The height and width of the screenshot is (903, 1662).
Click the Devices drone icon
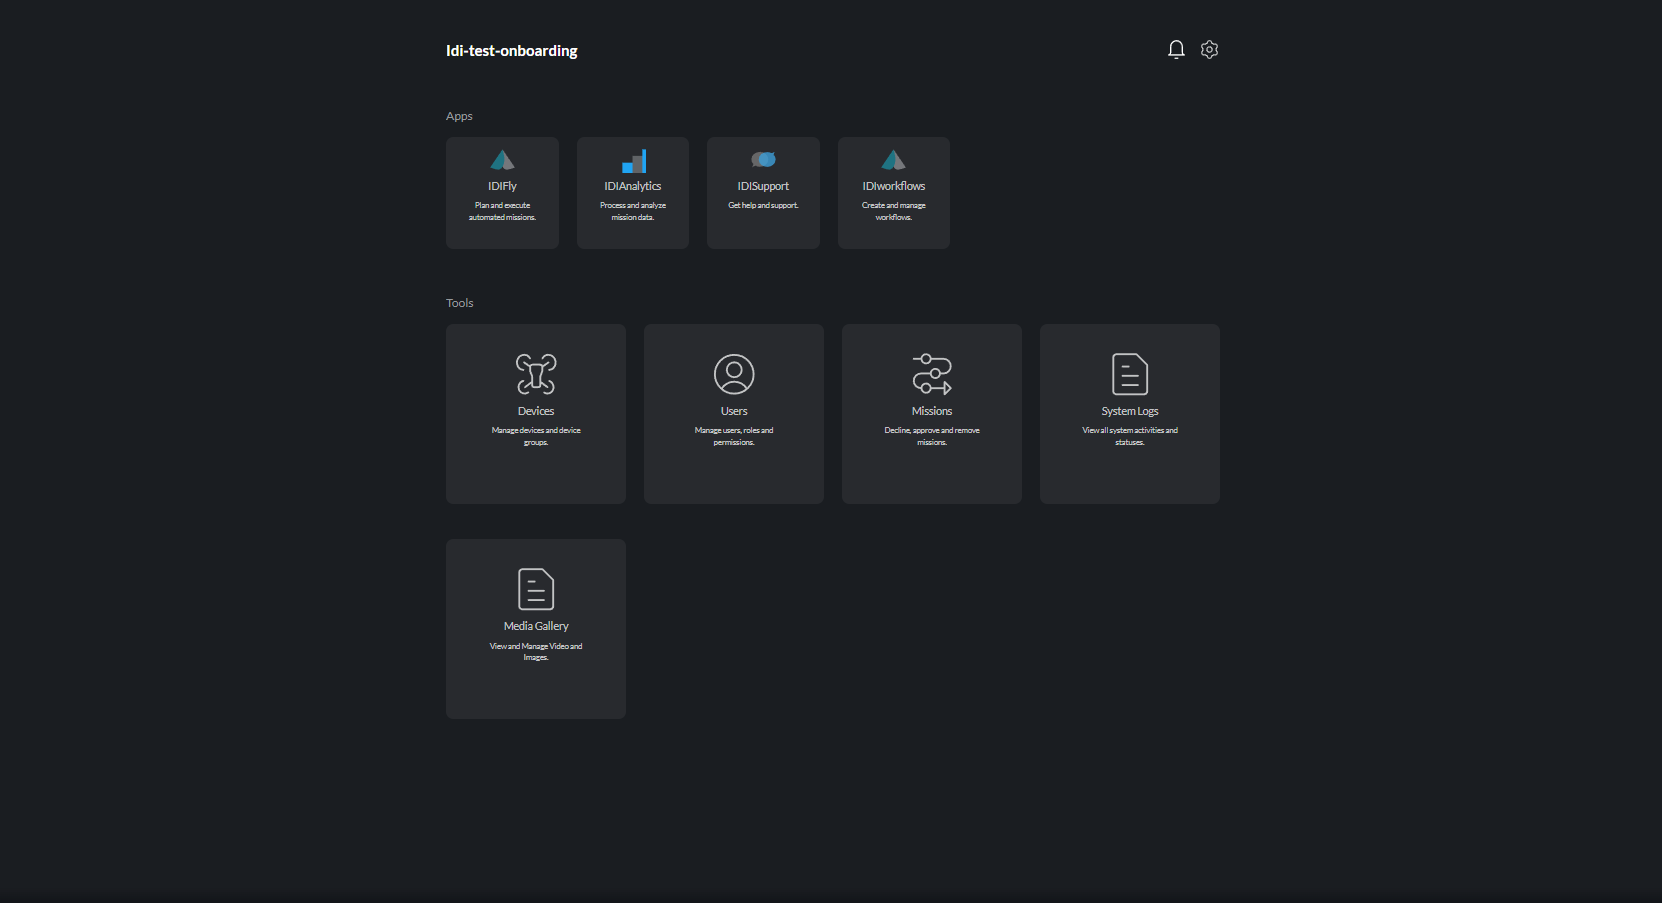536,374
